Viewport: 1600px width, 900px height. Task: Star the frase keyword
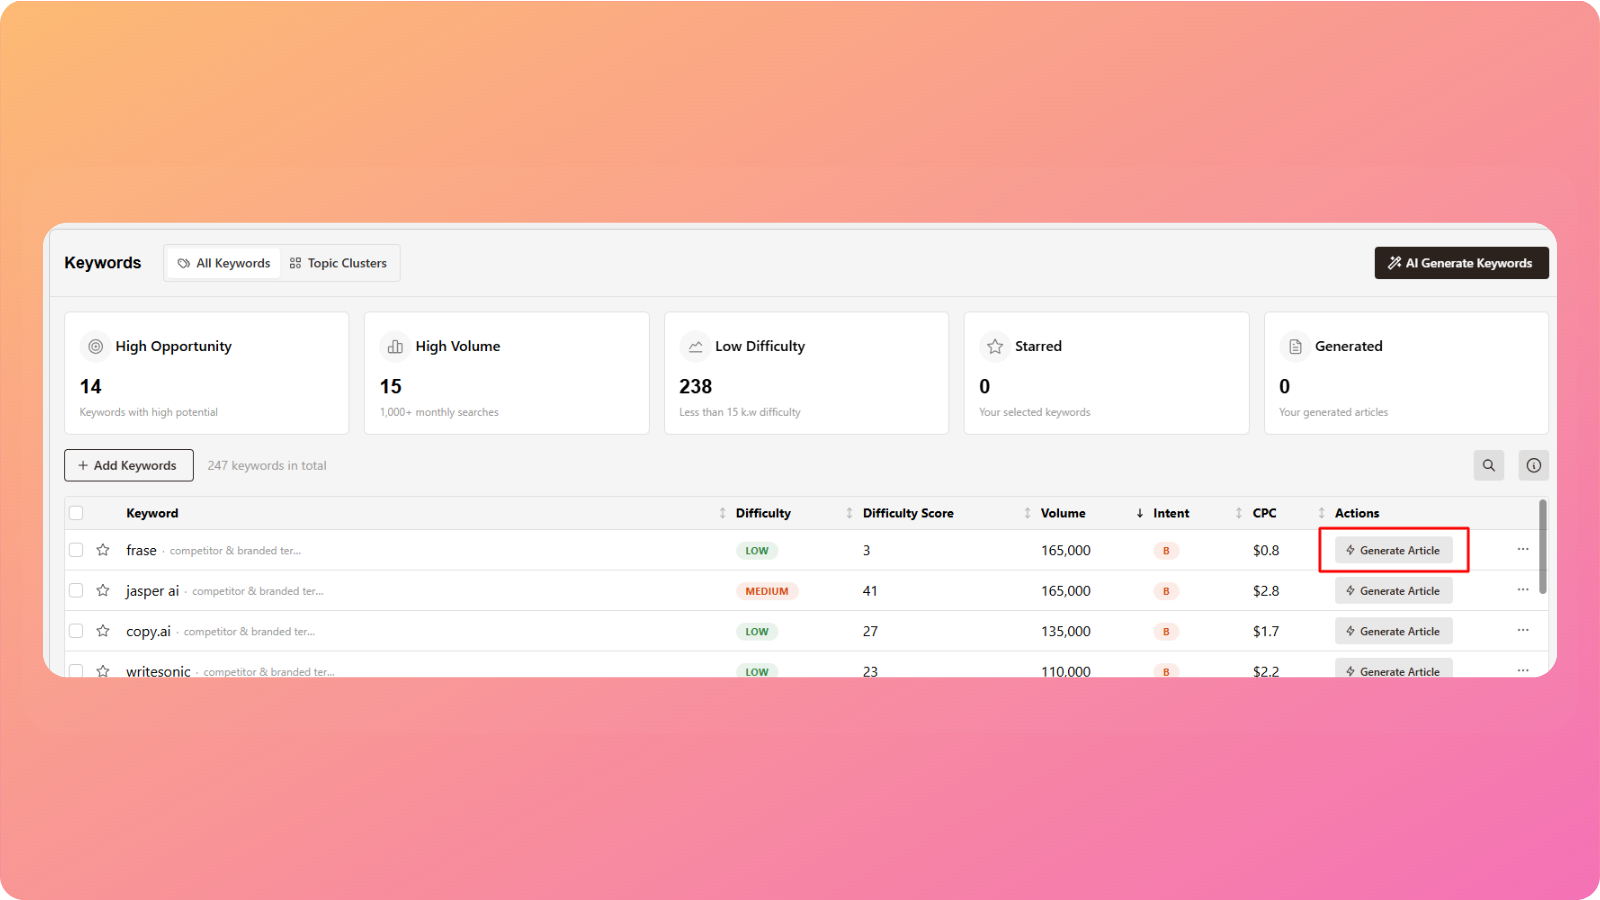[x=103, y=550]
